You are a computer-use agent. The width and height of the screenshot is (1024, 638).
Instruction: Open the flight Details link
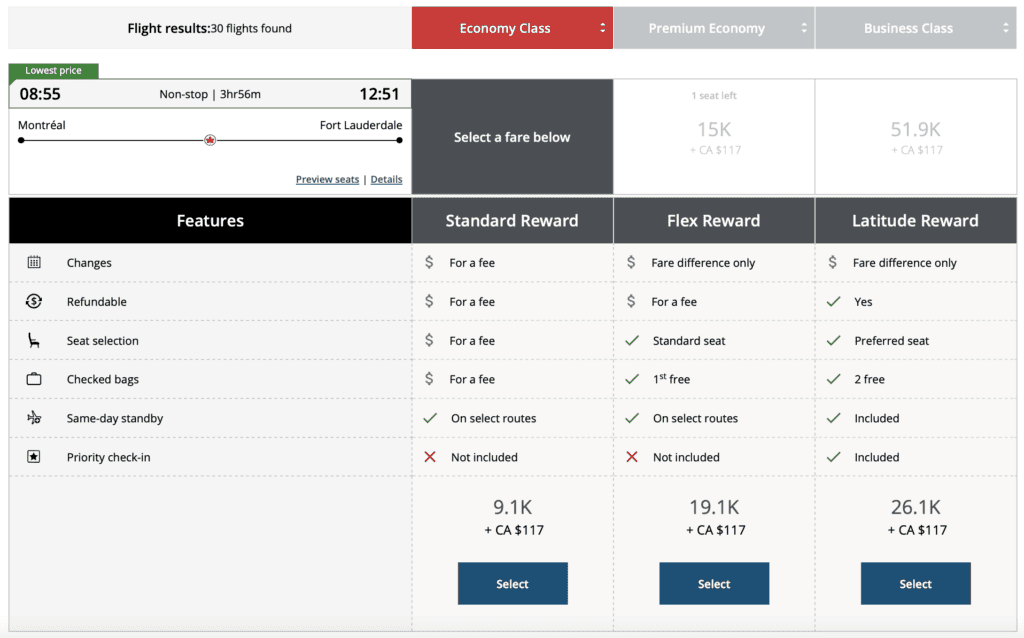pos(386,179)
